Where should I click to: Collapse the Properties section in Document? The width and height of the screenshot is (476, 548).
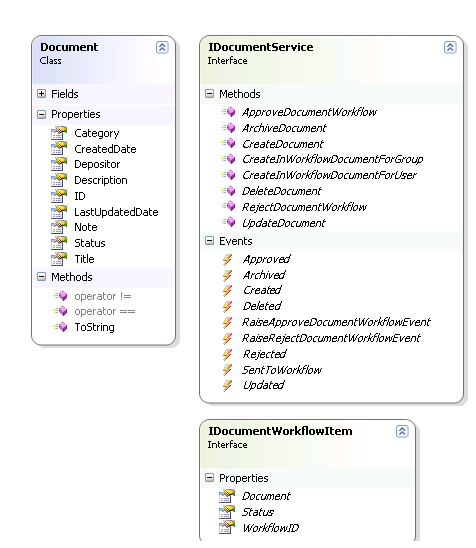point(42,114)
